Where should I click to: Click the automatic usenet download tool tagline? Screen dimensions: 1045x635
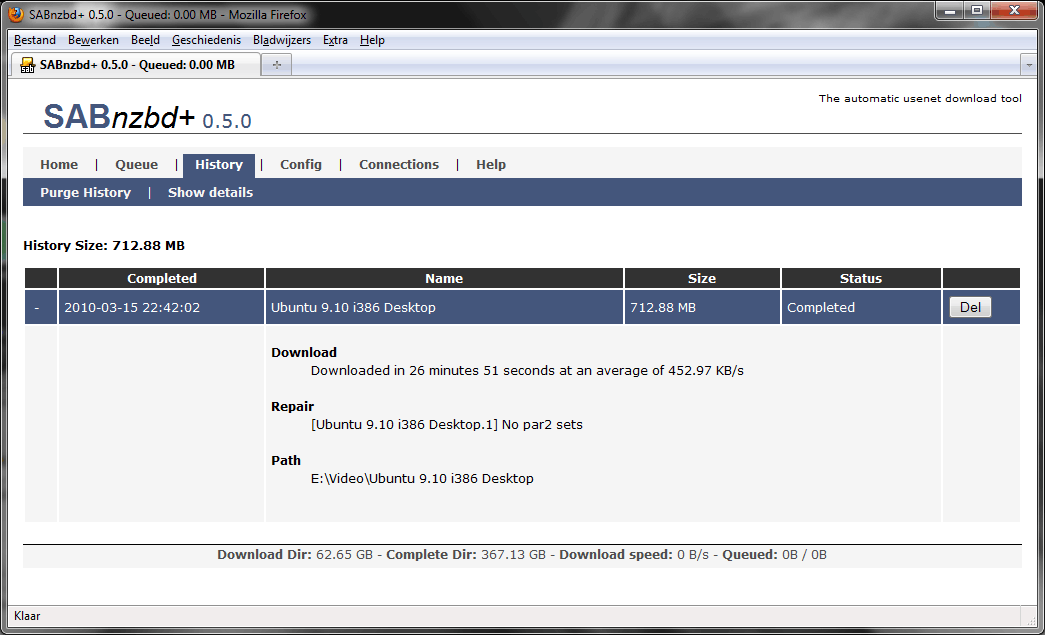920,99
